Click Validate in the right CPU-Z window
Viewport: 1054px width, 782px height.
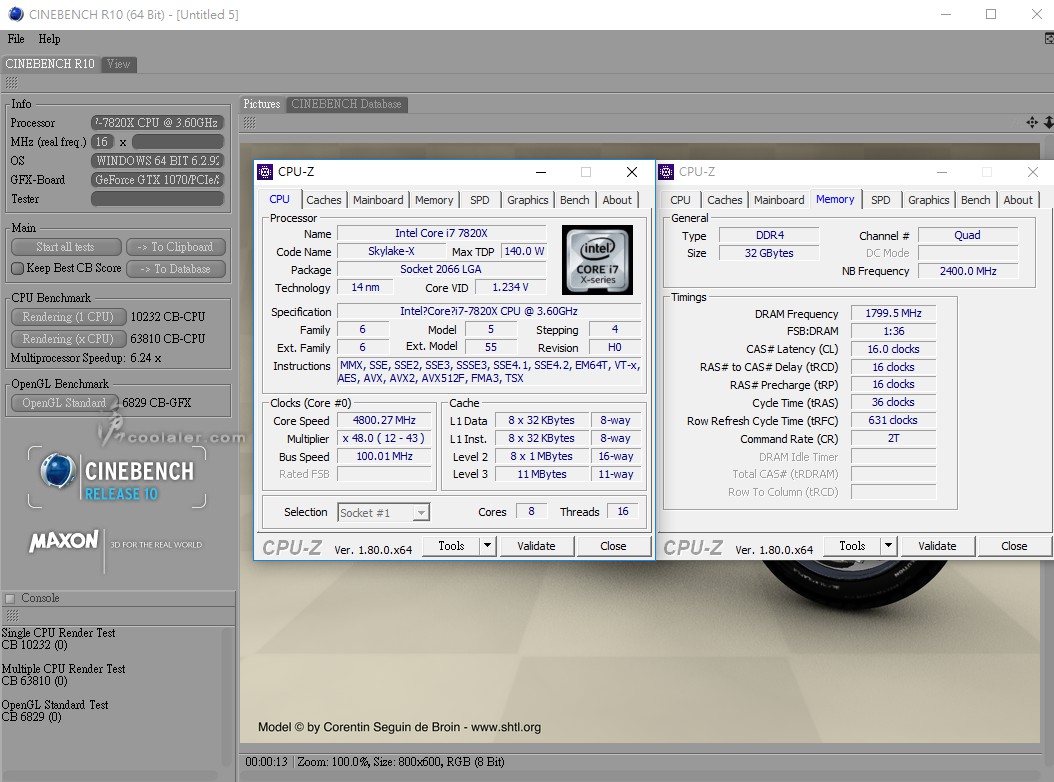coord(937,546)
